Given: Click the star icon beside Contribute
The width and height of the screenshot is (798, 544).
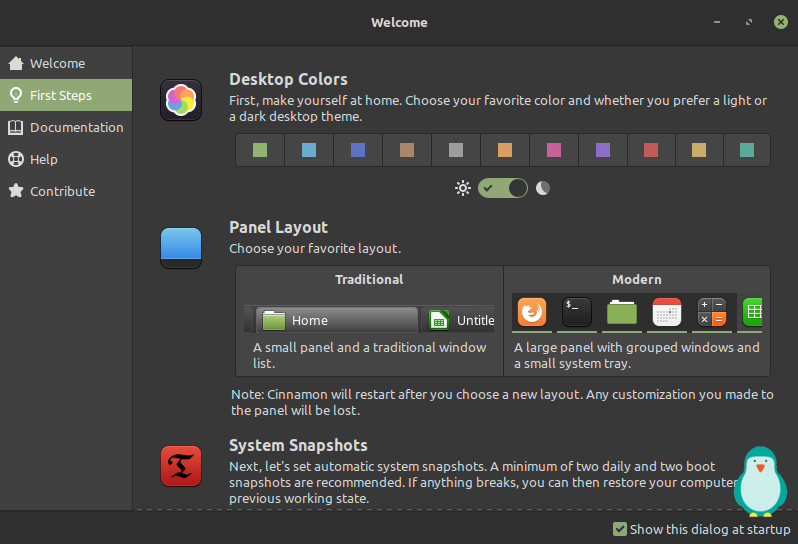Looking at the screenshot, I should (x=16, y=191).
